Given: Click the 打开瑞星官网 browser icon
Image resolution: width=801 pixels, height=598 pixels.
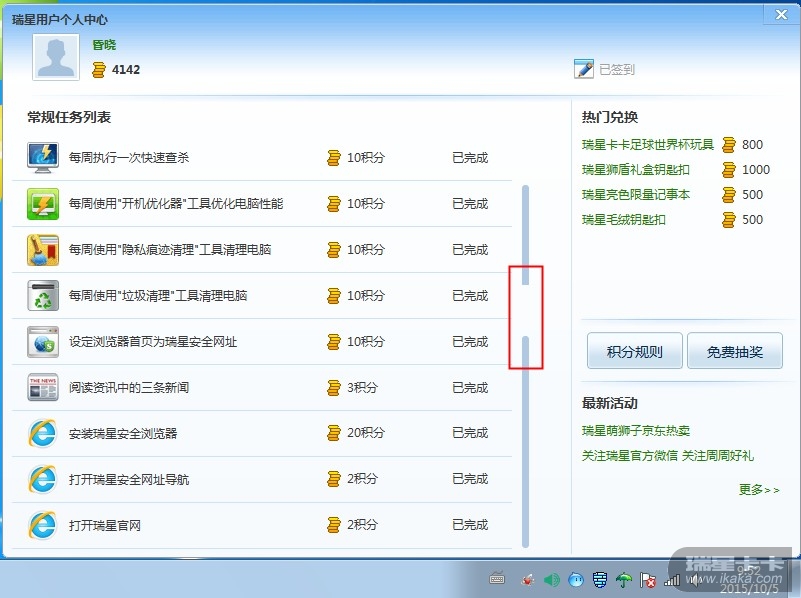Looking at the screenshot, I should tap(43, 525).
